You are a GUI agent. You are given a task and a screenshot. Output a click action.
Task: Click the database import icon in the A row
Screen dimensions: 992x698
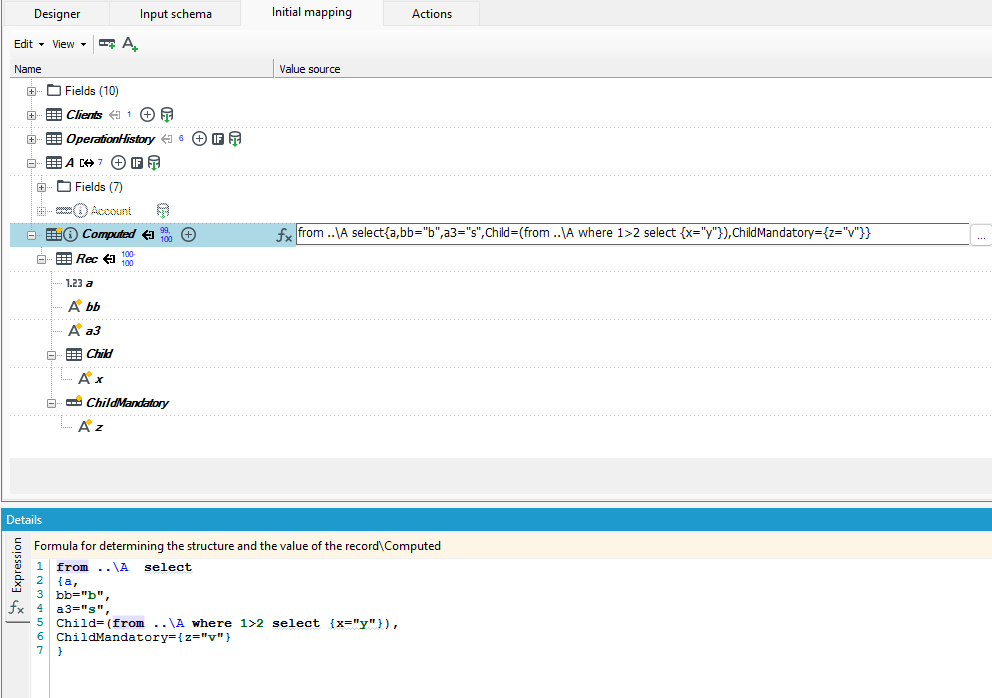(154, 163)
